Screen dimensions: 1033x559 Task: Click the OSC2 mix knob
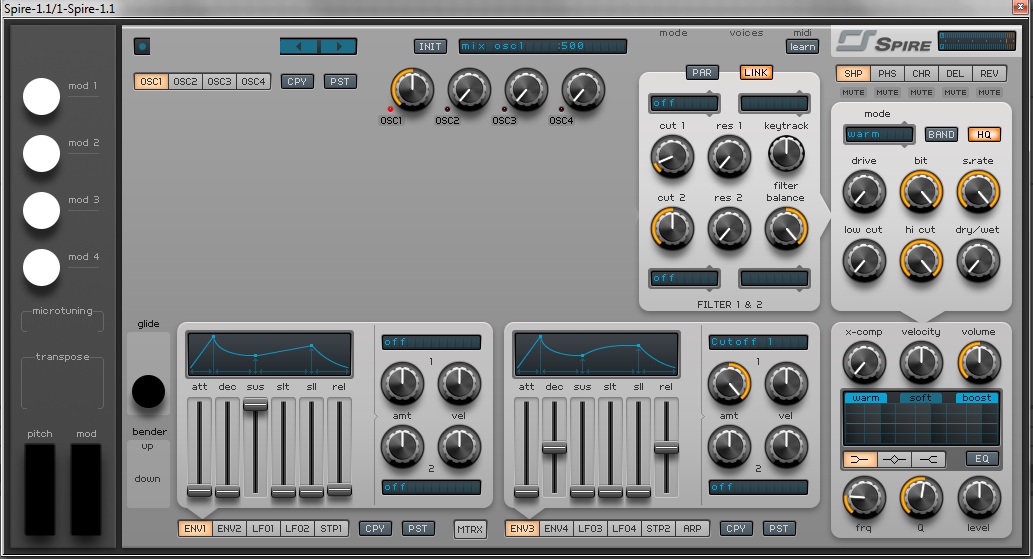click(x=469, y=90)
